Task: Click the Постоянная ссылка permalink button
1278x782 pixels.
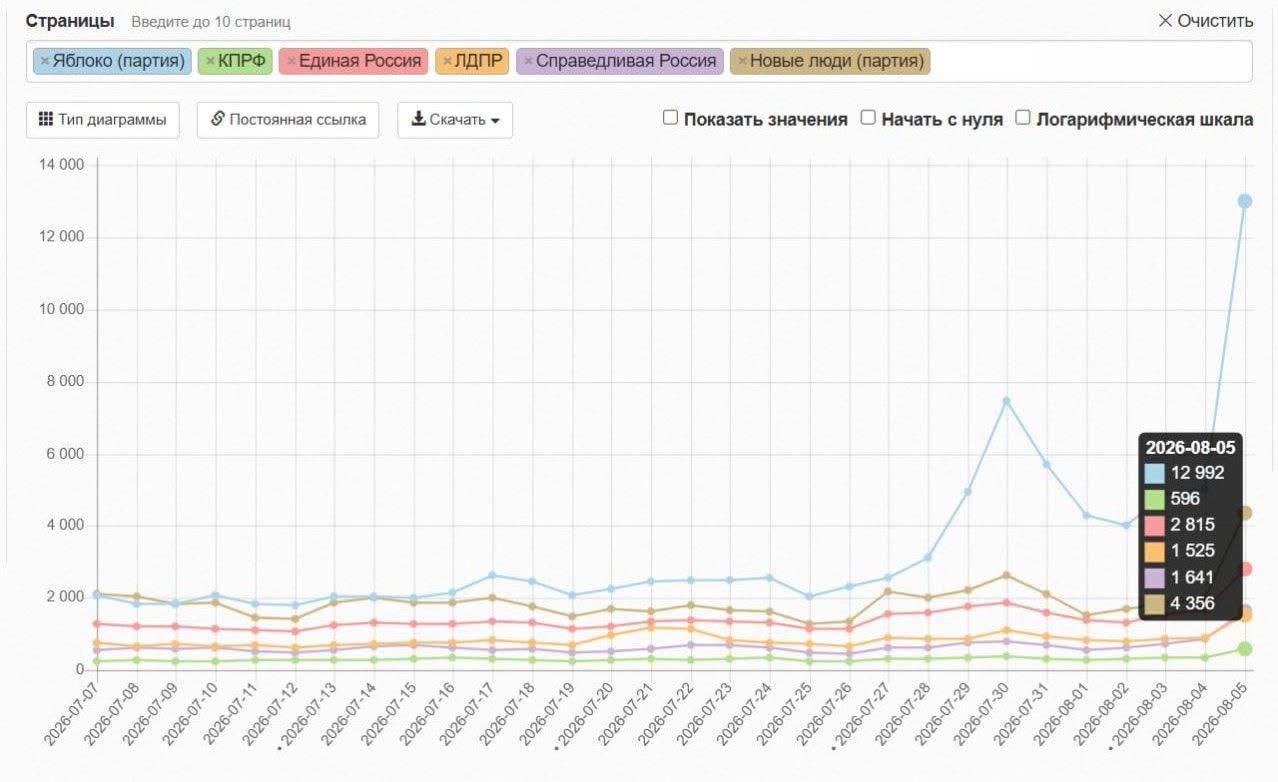Action: point(288,120)
